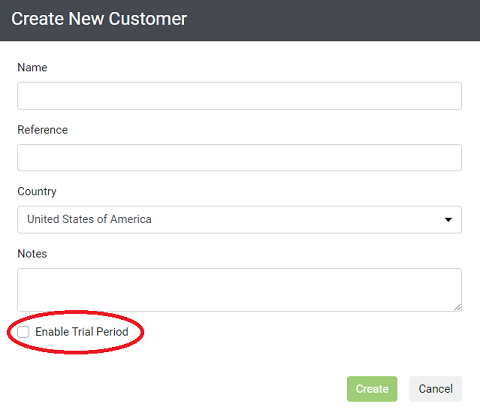
Task: Click the Create New Customer title
Action: coord(99,19)
